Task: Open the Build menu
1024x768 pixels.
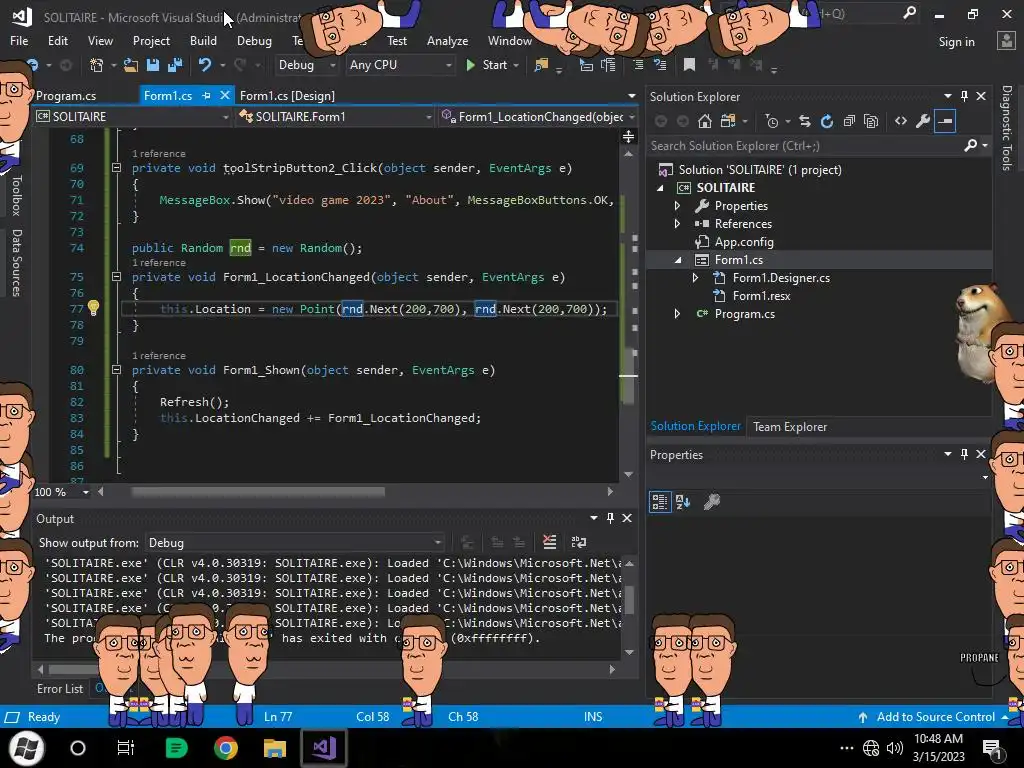Action: [203, 40]
